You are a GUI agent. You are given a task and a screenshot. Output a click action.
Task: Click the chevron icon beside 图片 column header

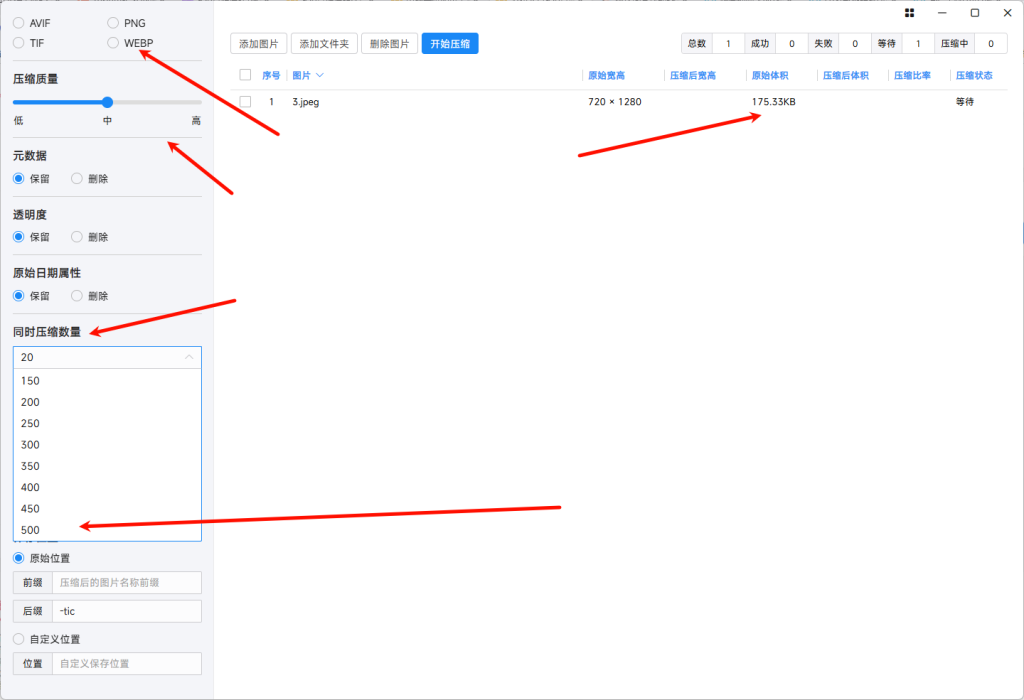pyautogui.click(x=319, y=76)
